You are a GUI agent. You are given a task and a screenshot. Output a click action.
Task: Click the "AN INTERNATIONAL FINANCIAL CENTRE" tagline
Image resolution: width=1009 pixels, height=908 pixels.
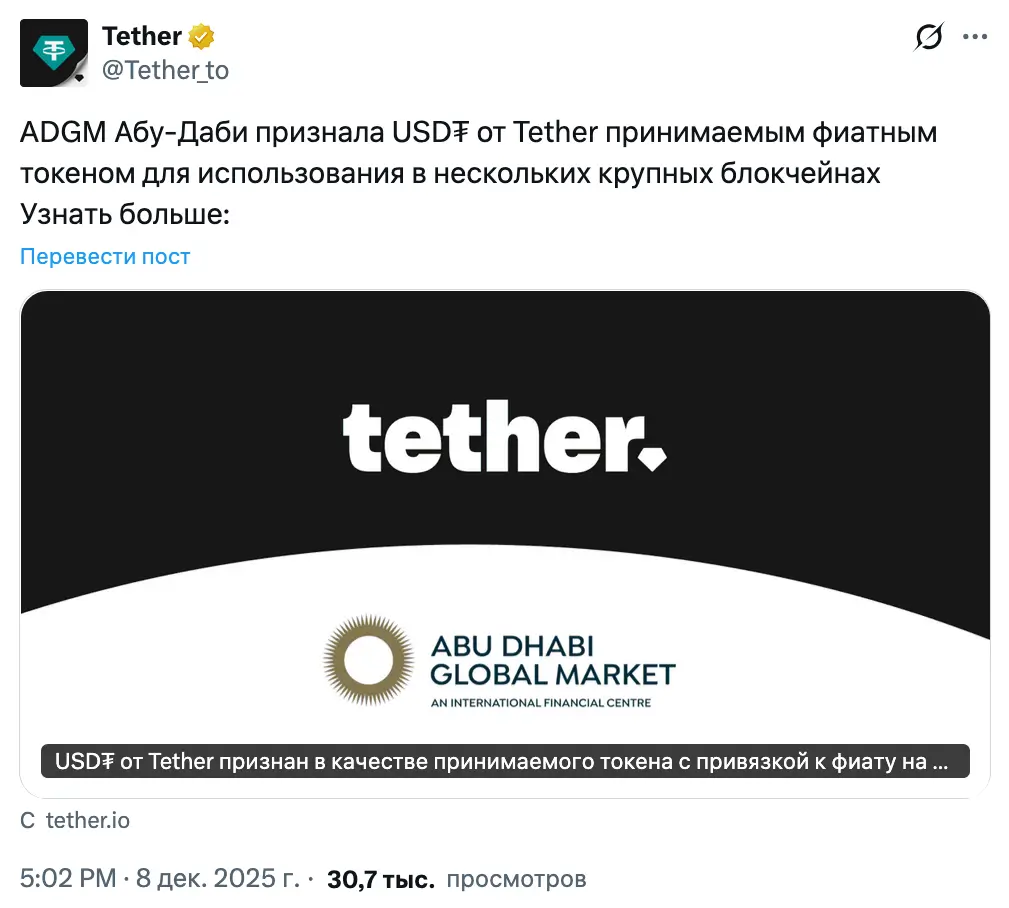point(540,703)
